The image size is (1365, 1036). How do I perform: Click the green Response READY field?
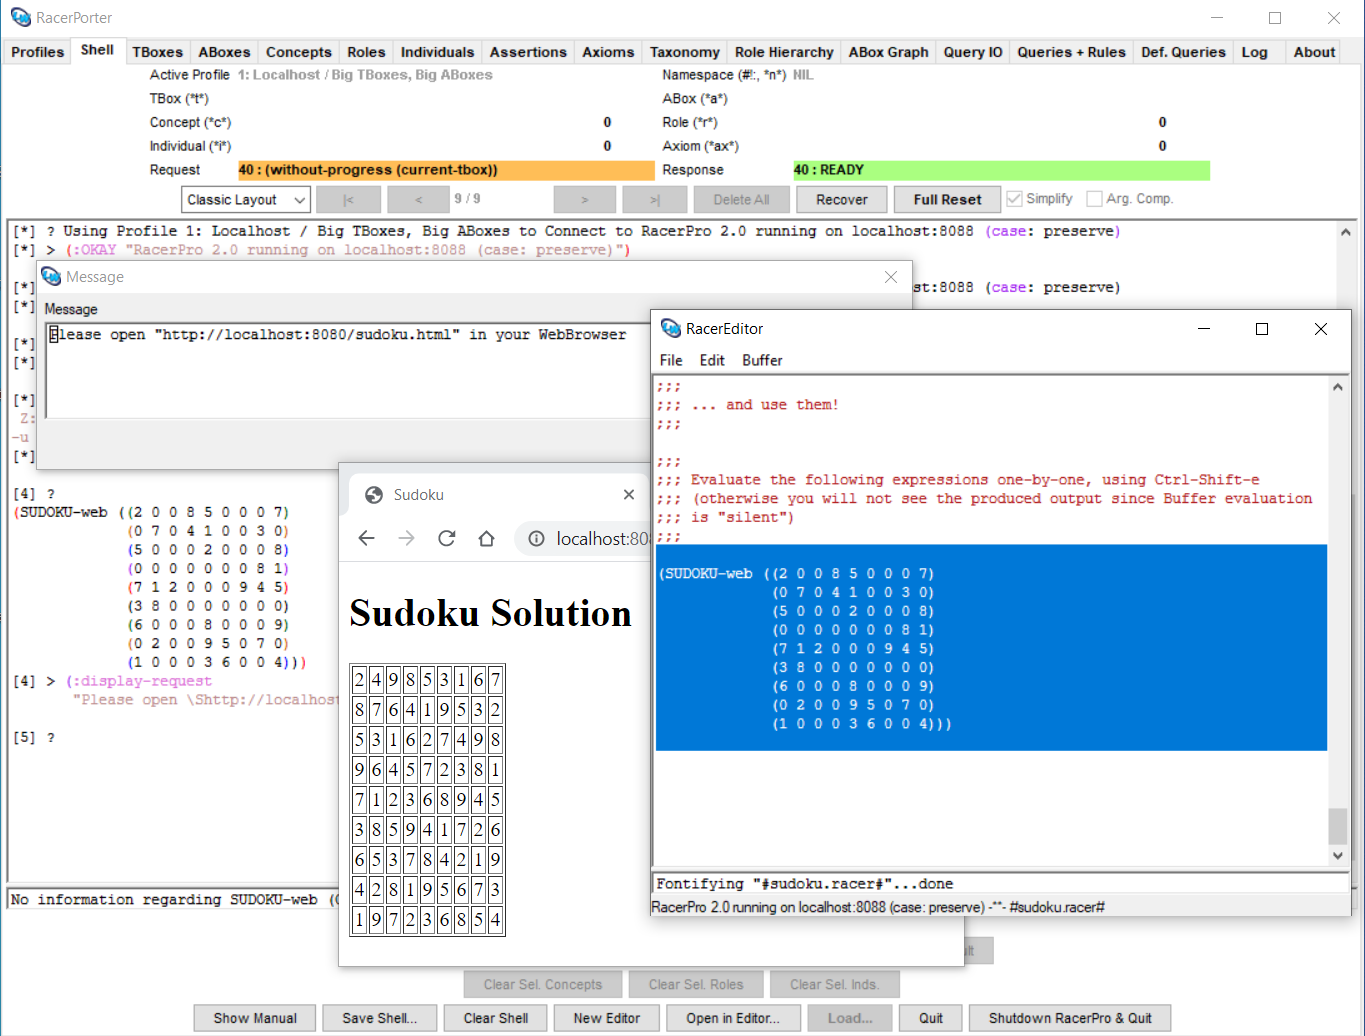[x=1001, y=170]
